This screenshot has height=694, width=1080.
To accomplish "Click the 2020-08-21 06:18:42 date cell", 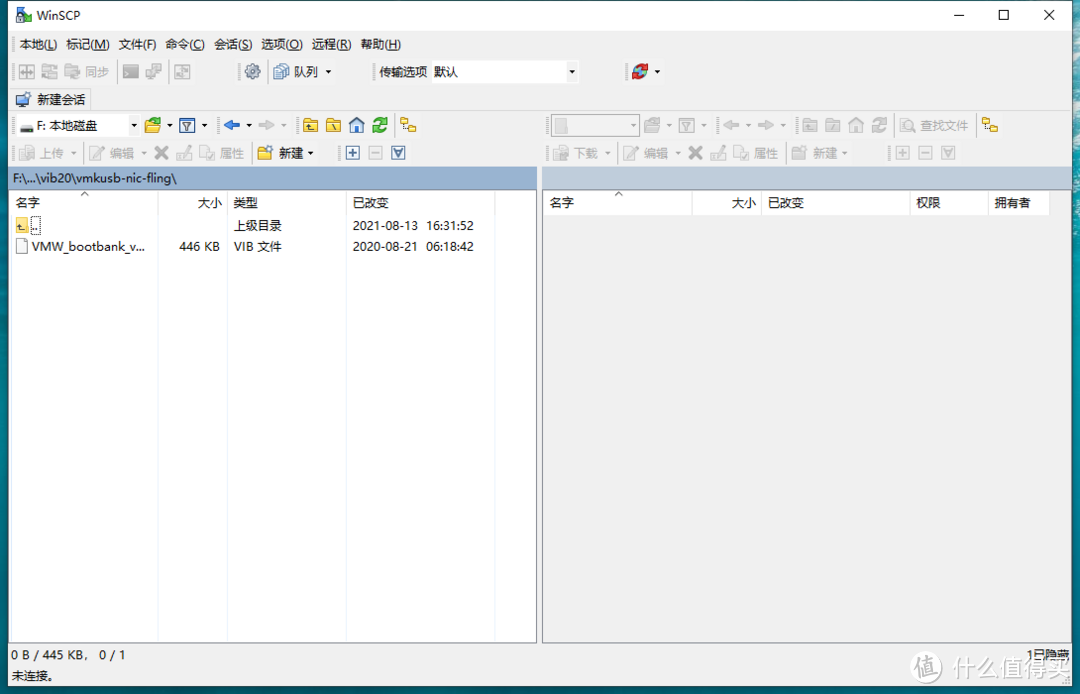I will click(x=413, y=246).
